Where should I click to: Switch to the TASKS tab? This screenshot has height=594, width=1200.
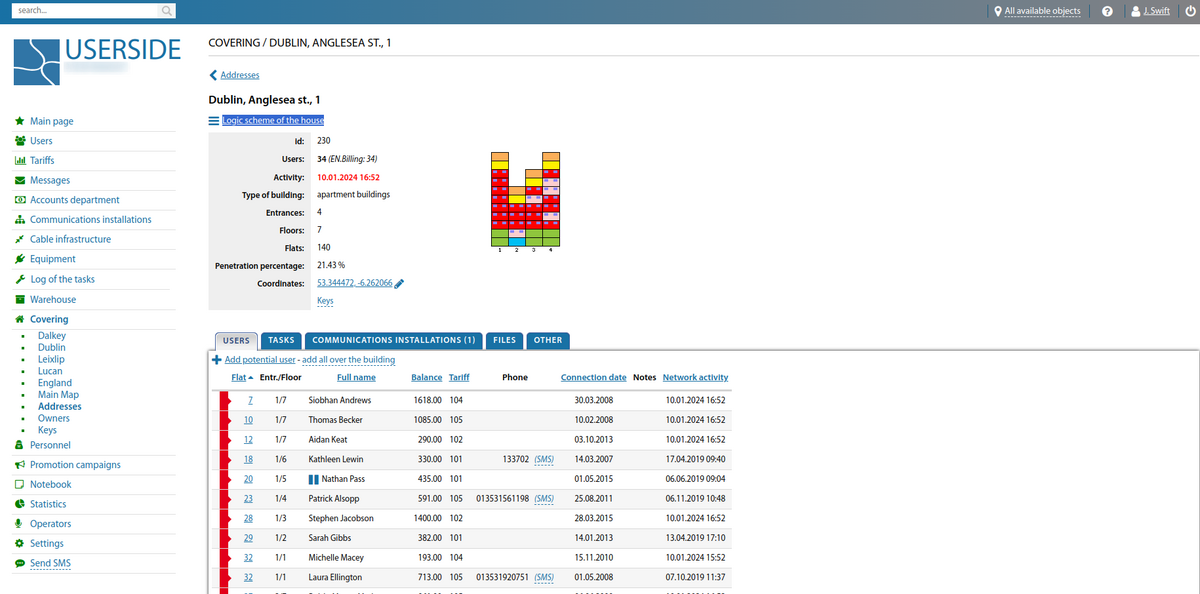click(281, 340)
